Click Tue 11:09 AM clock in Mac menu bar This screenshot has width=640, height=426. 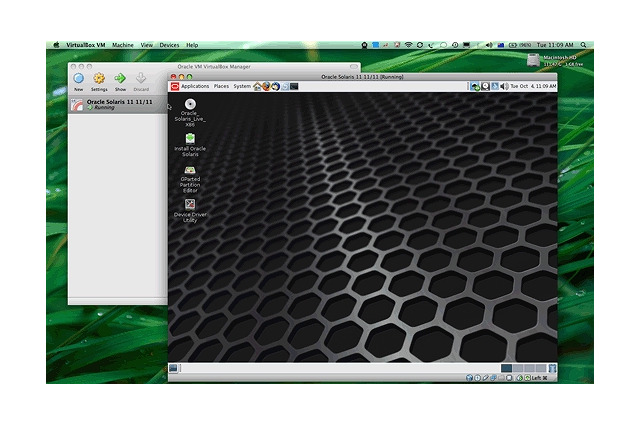coord(555,45)
